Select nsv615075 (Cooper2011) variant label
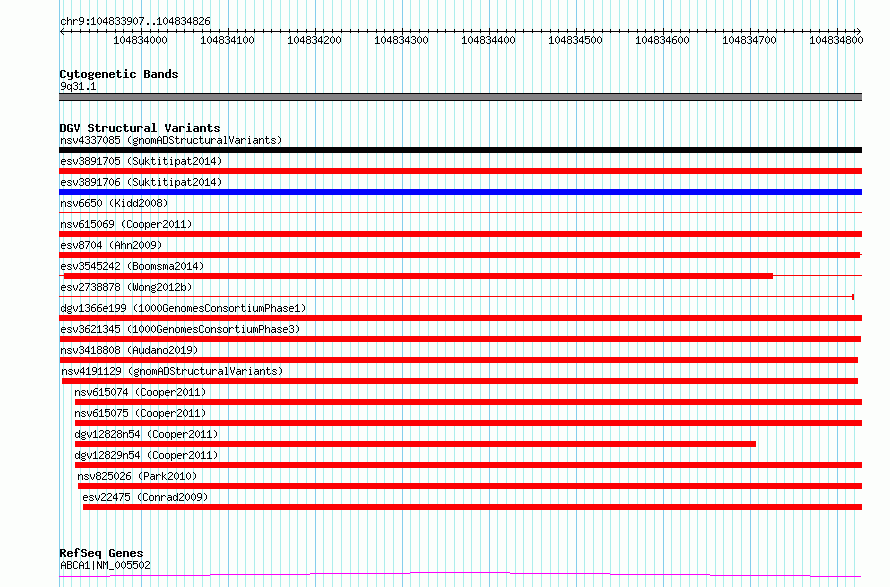The width and height of the screenshot is (890, 587). 140,413
